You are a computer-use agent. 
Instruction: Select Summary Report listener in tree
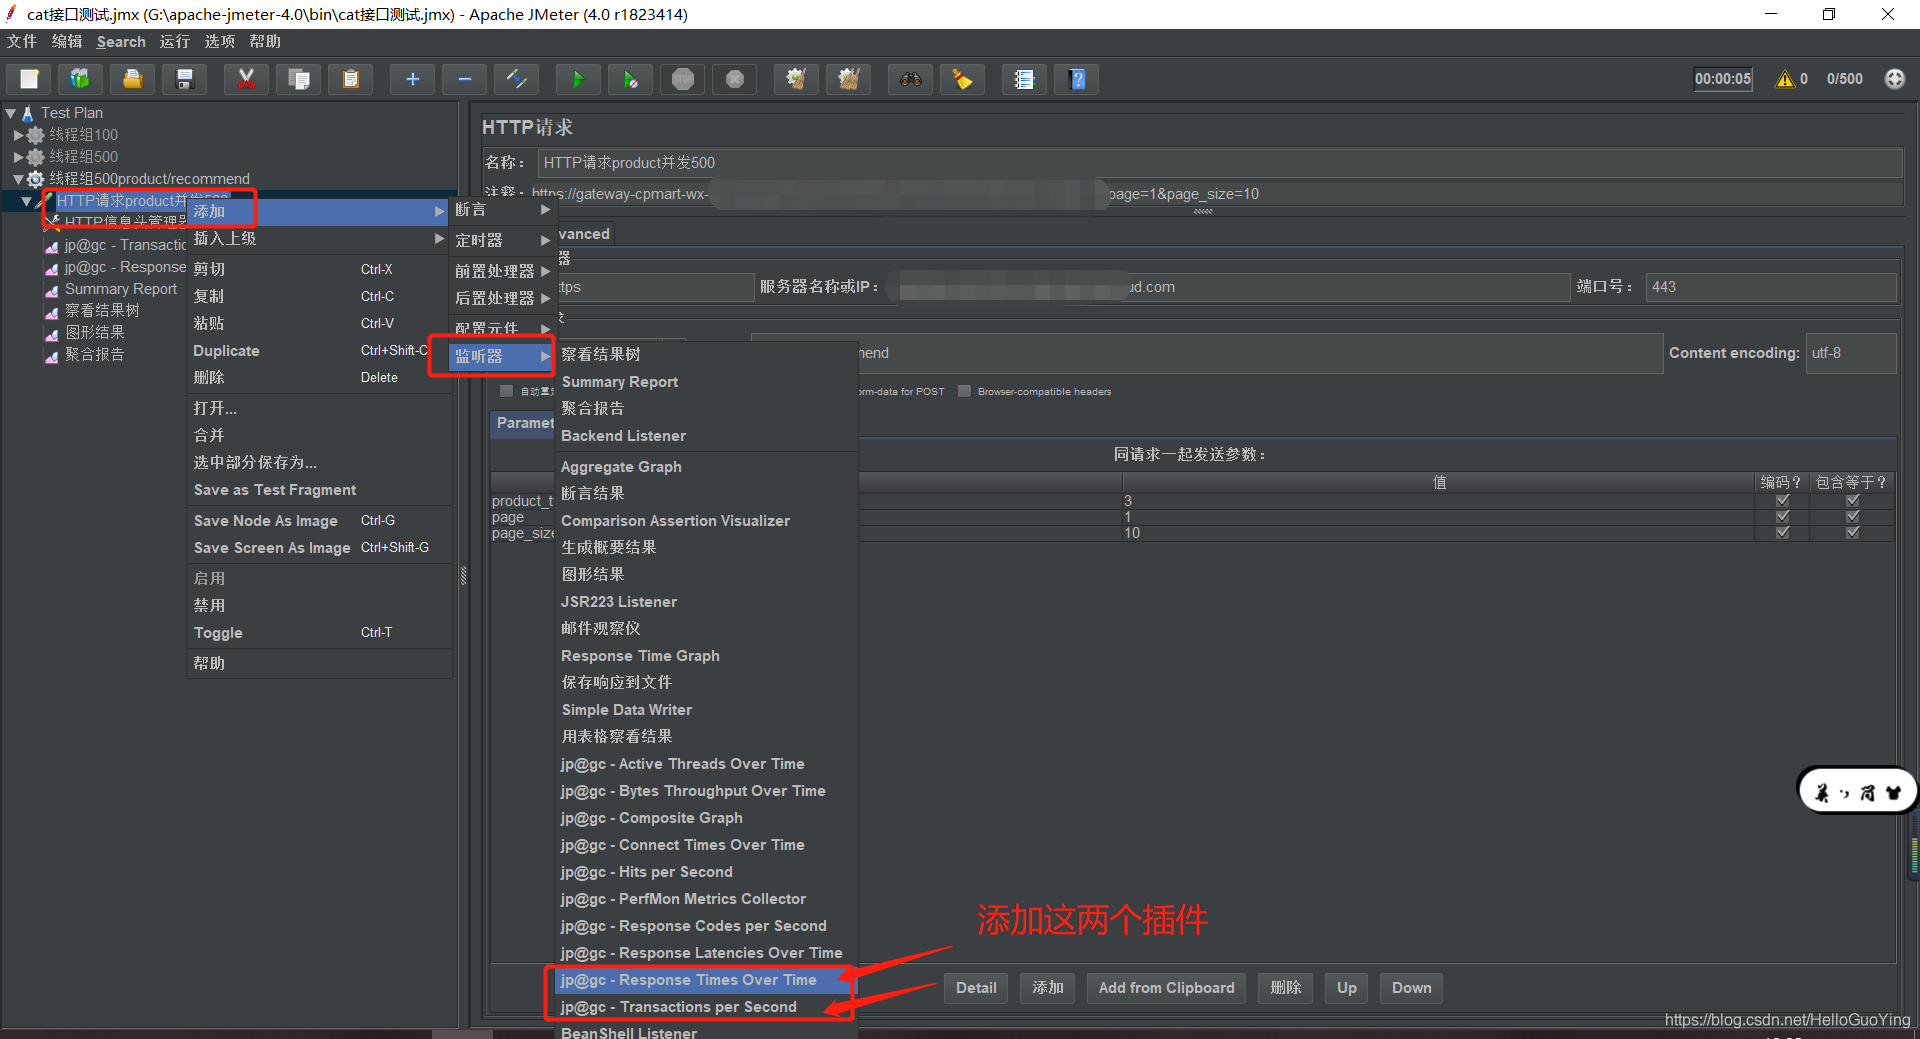pyautogui.click(x=120, y=289)
